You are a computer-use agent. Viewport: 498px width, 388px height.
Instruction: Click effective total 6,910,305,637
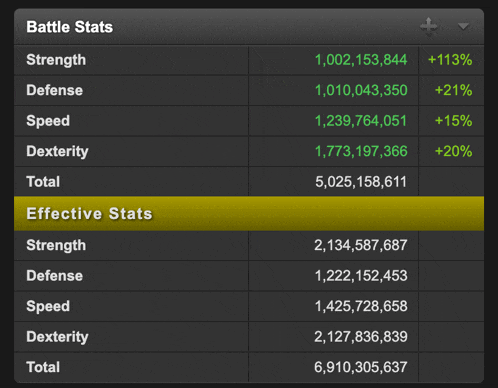click(361, 367)
